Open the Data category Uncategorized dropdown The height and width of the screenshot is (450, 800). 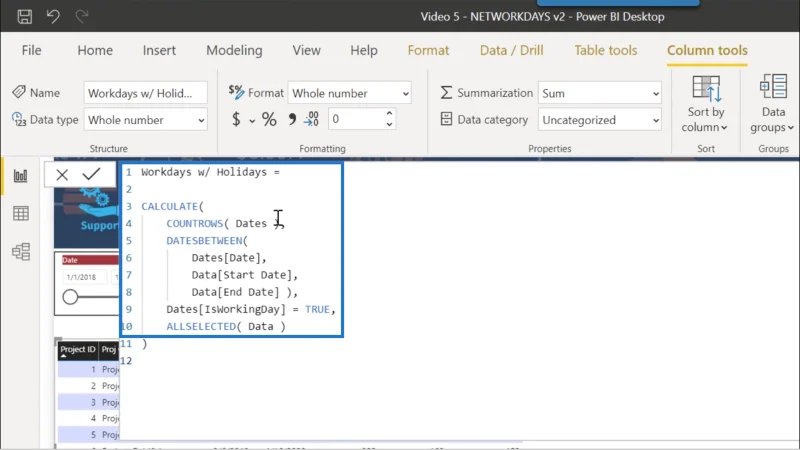click(599, 120)
